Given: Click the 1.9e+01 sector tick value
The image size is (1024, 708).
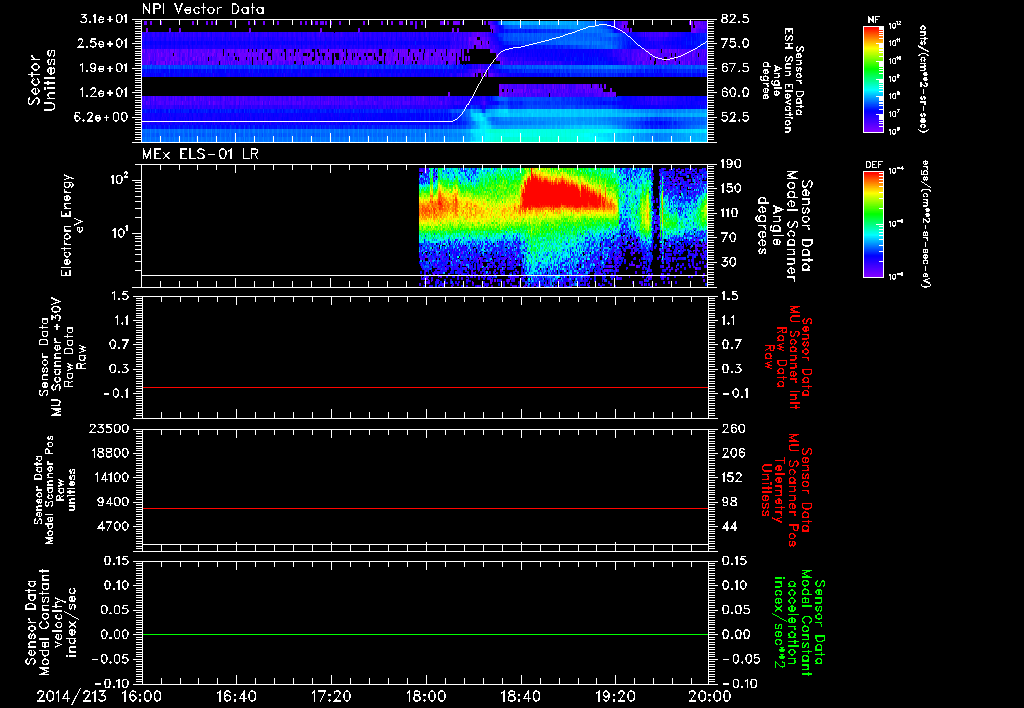Looking at the screenshot, I should (106, 68).
